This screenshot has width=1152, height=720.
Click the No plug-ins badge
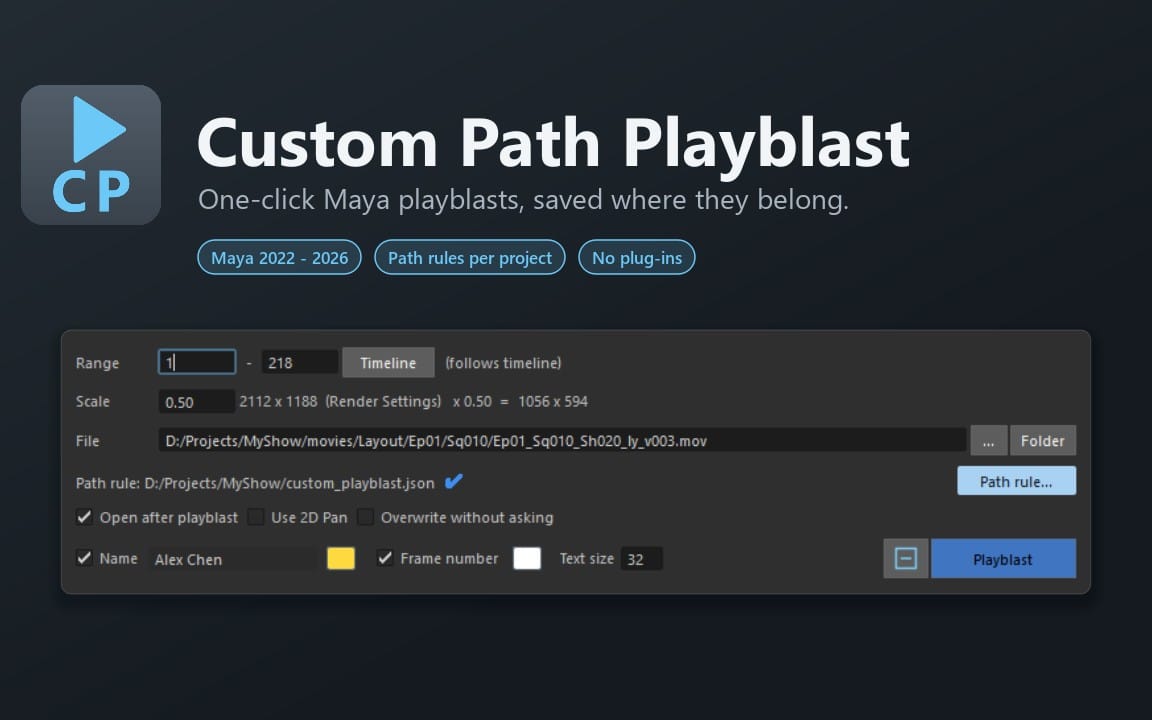click(637, 258)
